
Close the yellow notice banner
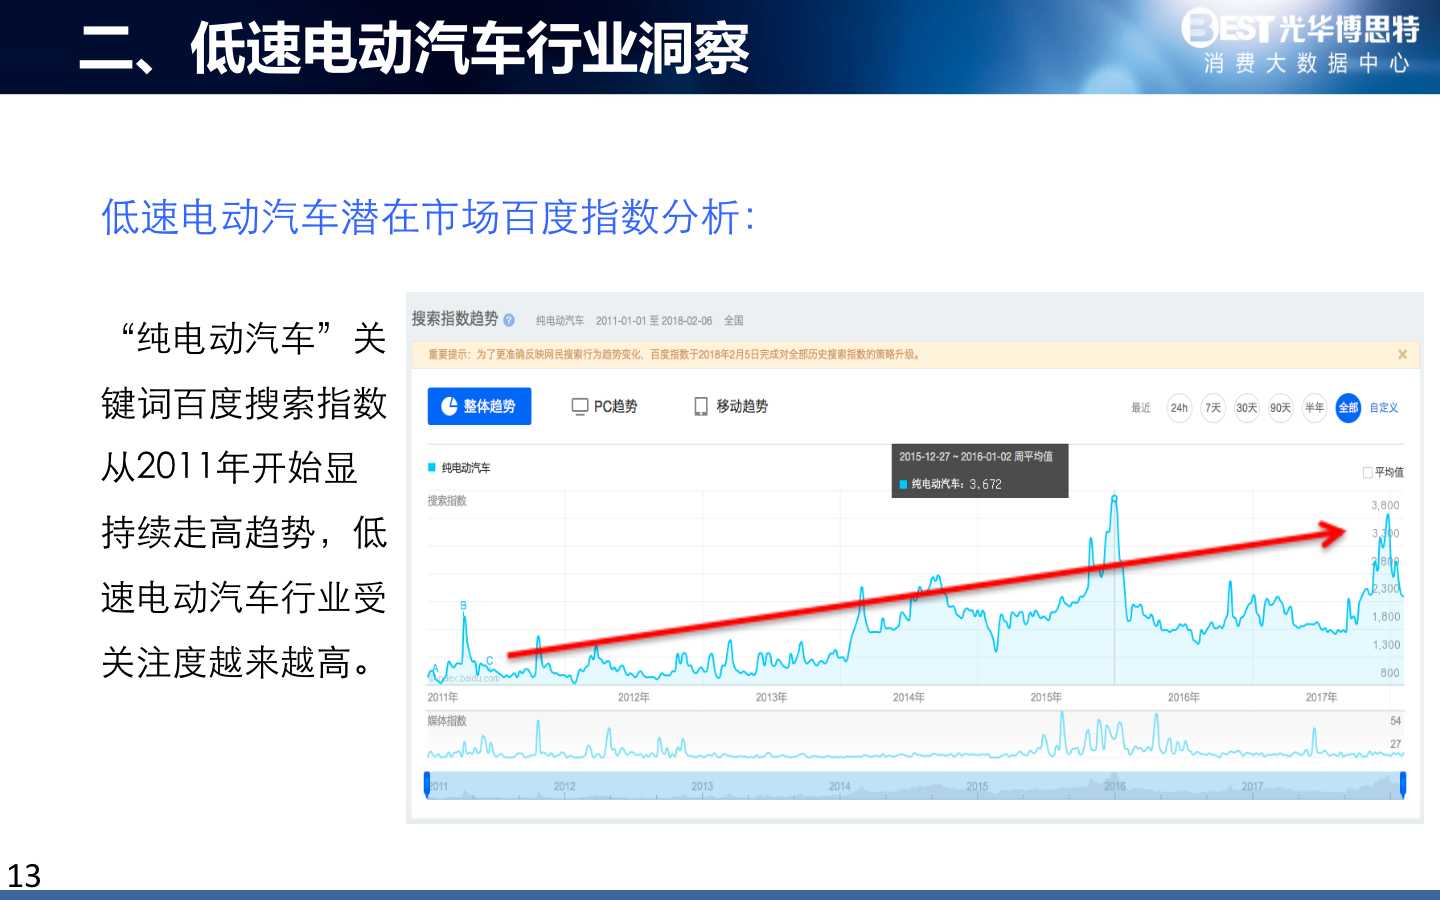1402,354
